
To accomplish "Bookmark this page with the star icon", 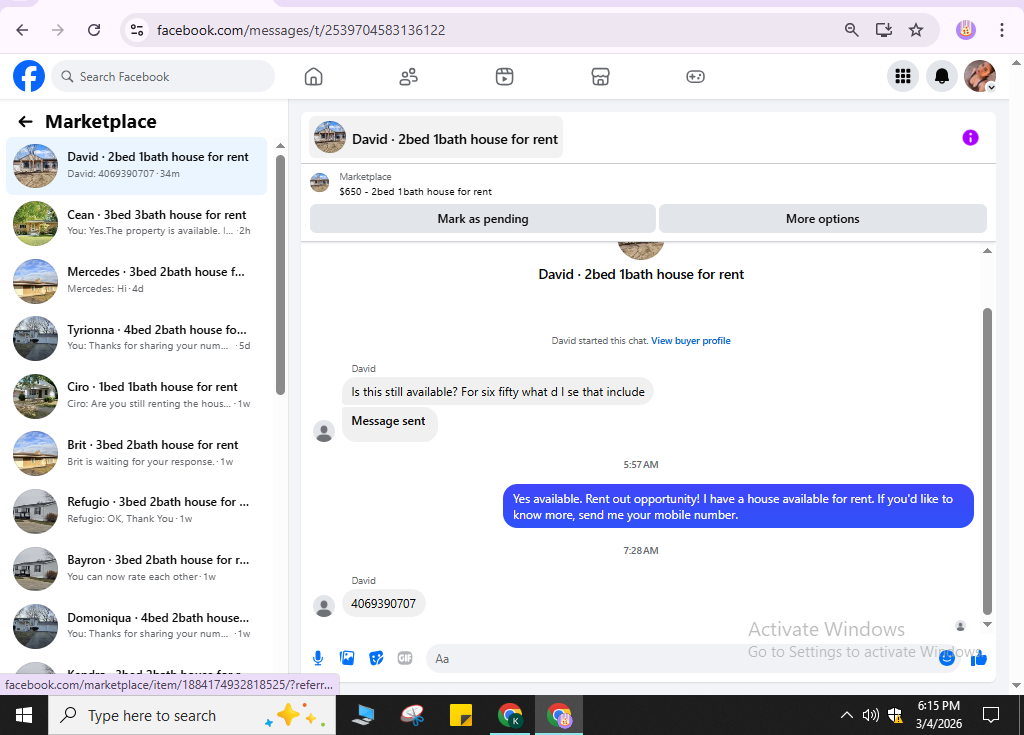I will [916, 30].
